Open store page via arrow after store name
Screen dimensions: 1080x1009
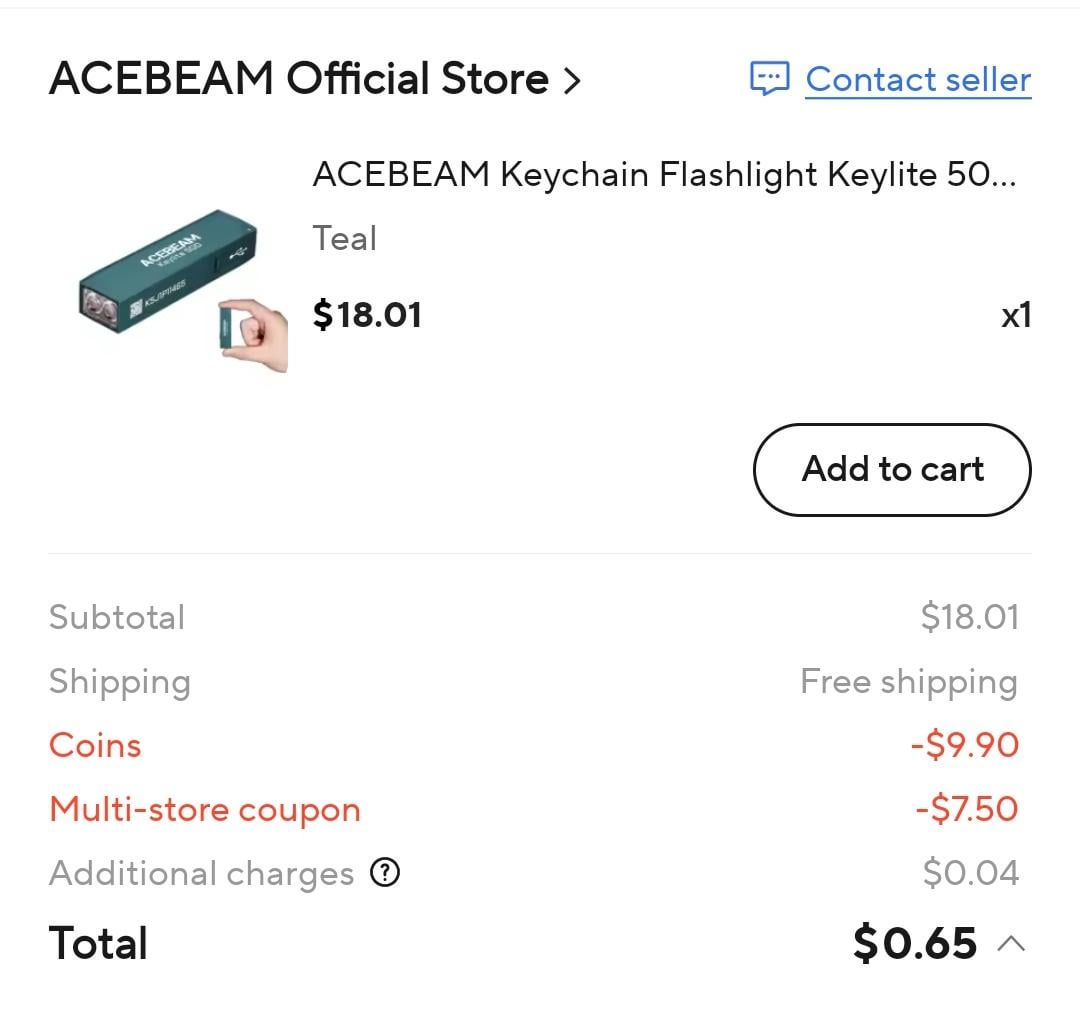point(572,80)
